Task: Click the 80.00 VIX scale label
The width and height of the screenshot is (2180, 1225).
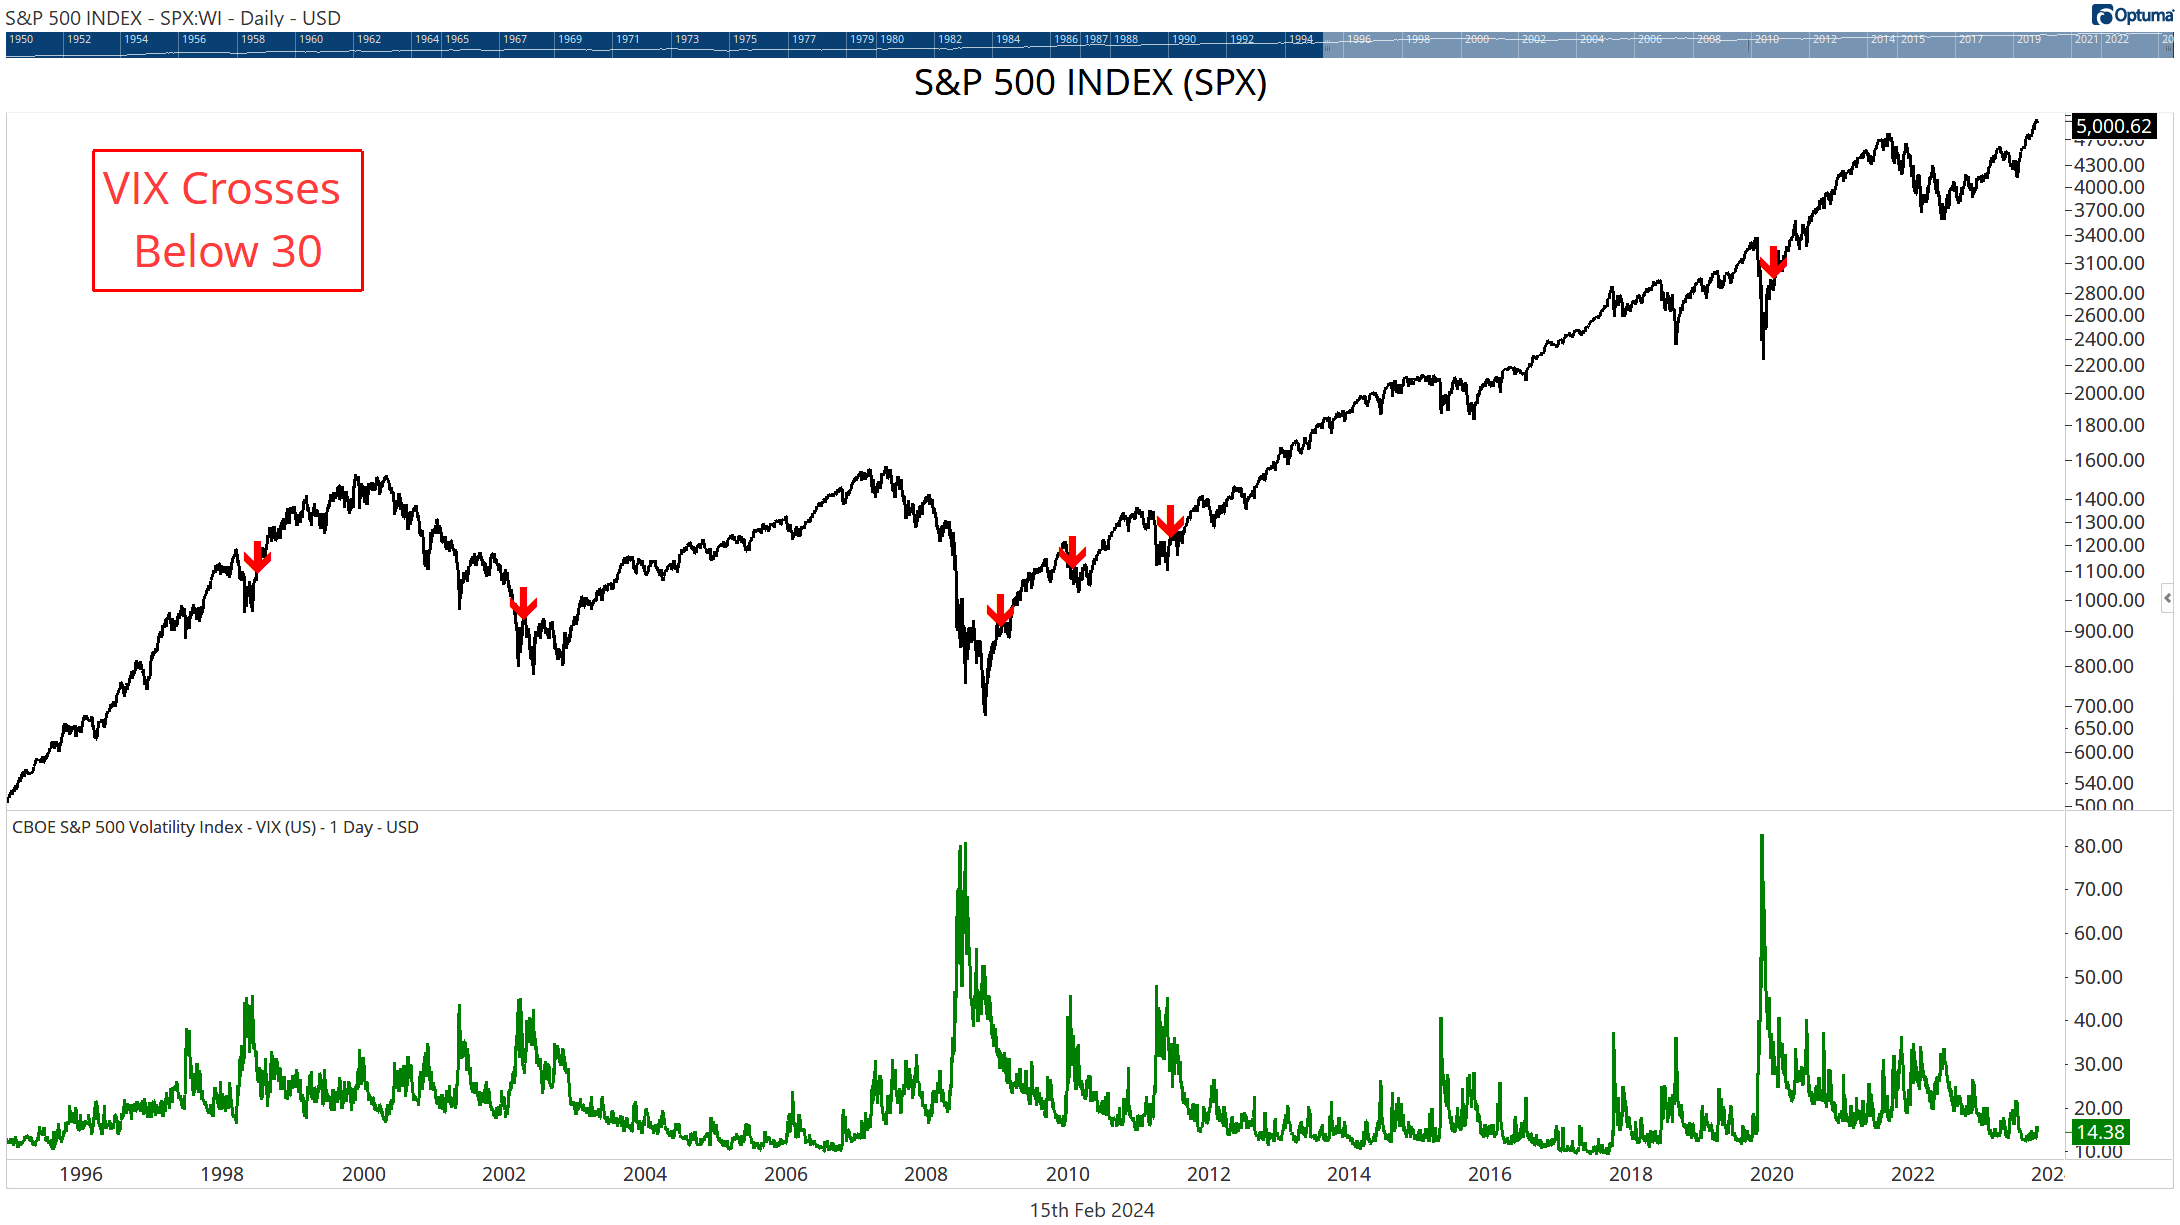Action: [x=2098, y=846]
